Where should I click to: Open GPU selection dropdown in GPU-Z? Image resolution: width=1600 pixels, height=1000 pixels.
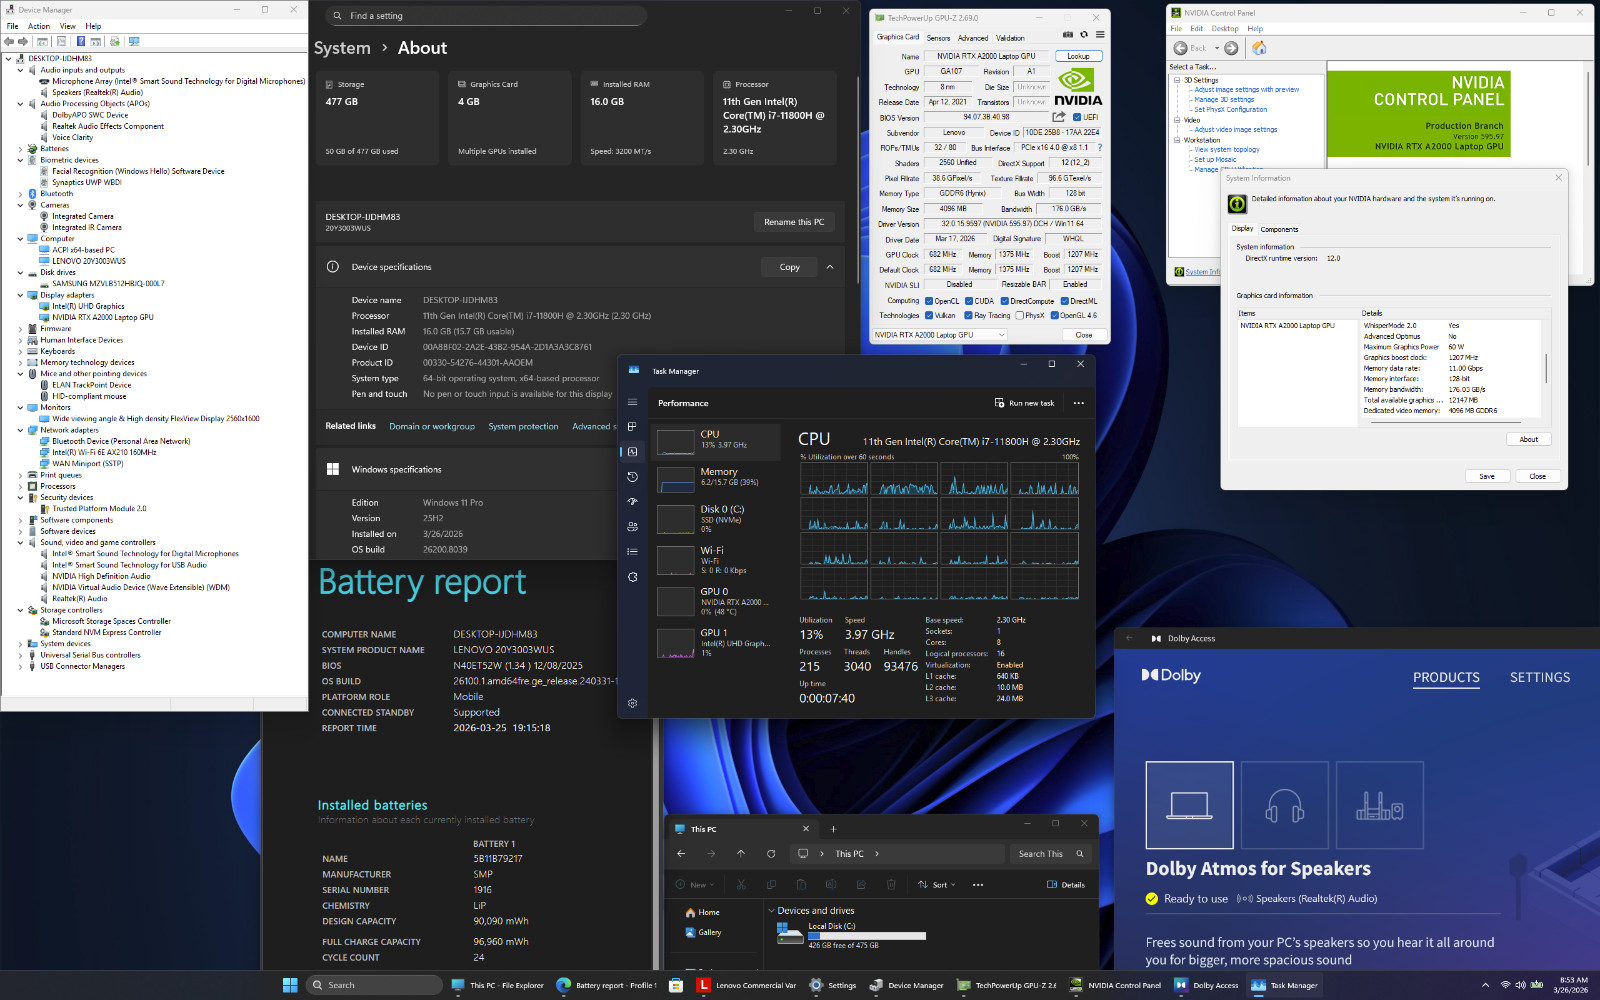tap(939, 335)
